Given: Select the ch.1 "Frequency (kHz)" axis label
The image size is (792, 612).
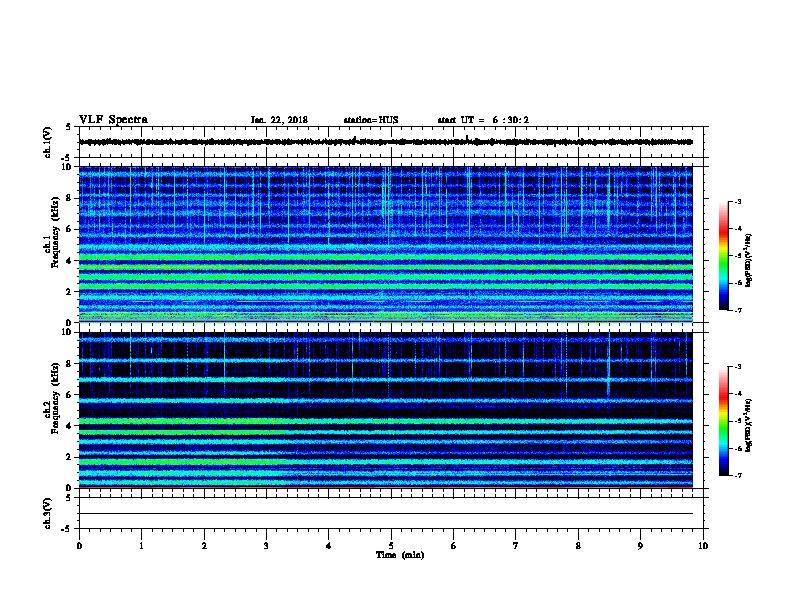Looking at the screenshot, I should [x=55, y=232].
